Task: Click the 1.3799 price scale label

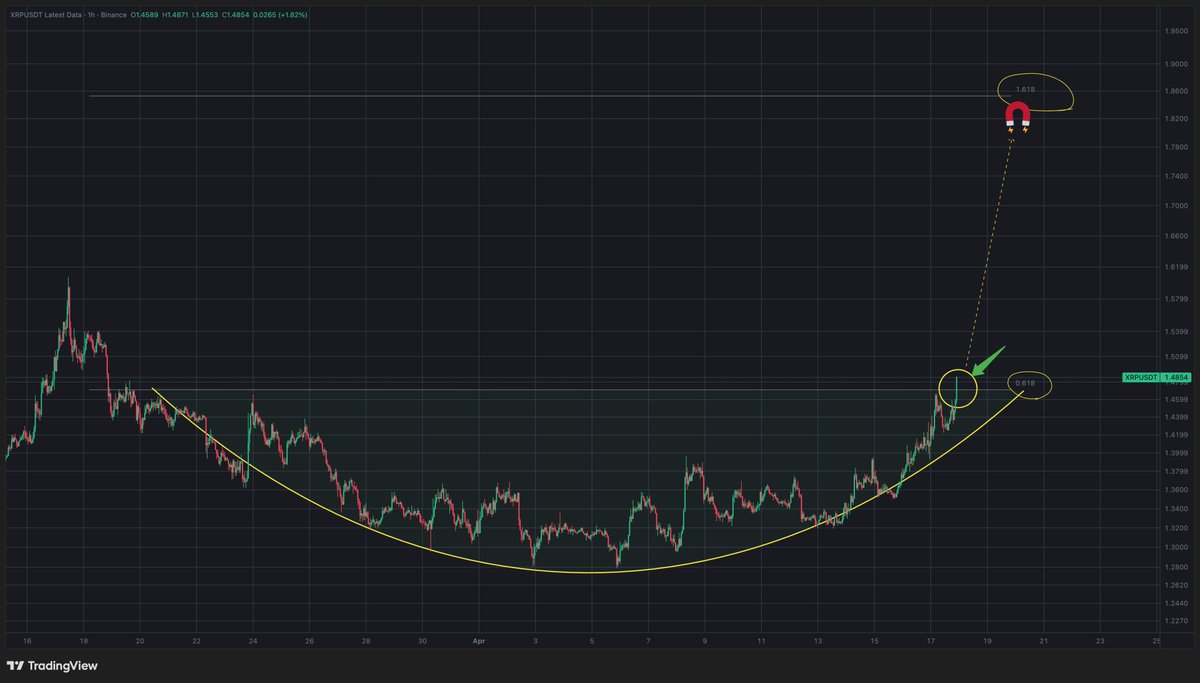Action: (1175, 471)
